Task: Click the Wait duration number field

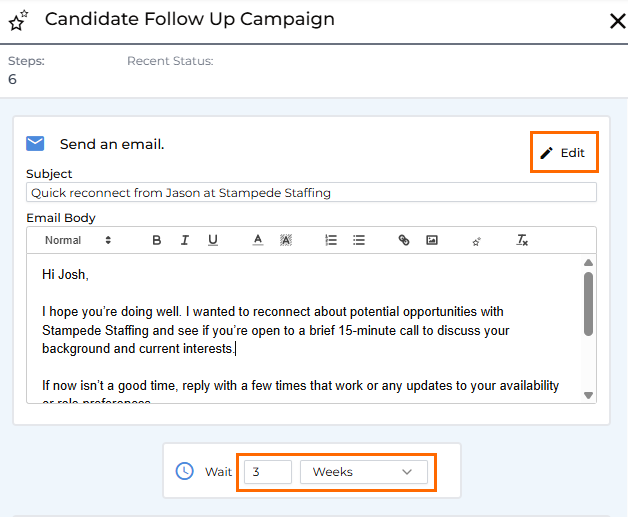Action: click(x=267, y=472)
